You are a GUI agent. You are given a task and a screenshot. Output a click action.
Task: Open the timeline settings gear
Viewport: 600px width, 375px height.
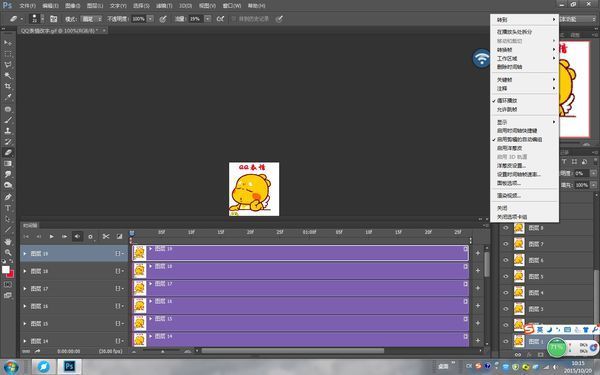[x=90, y=237]
